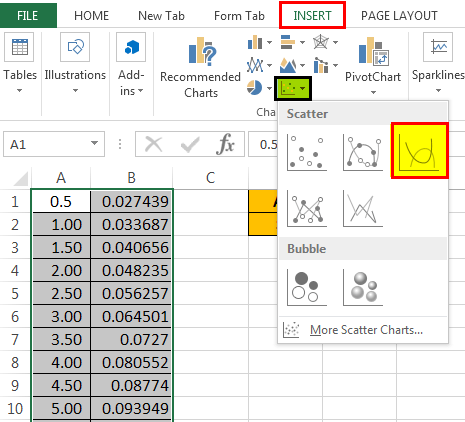
Task: Insert a line chart
Action: 255,65
